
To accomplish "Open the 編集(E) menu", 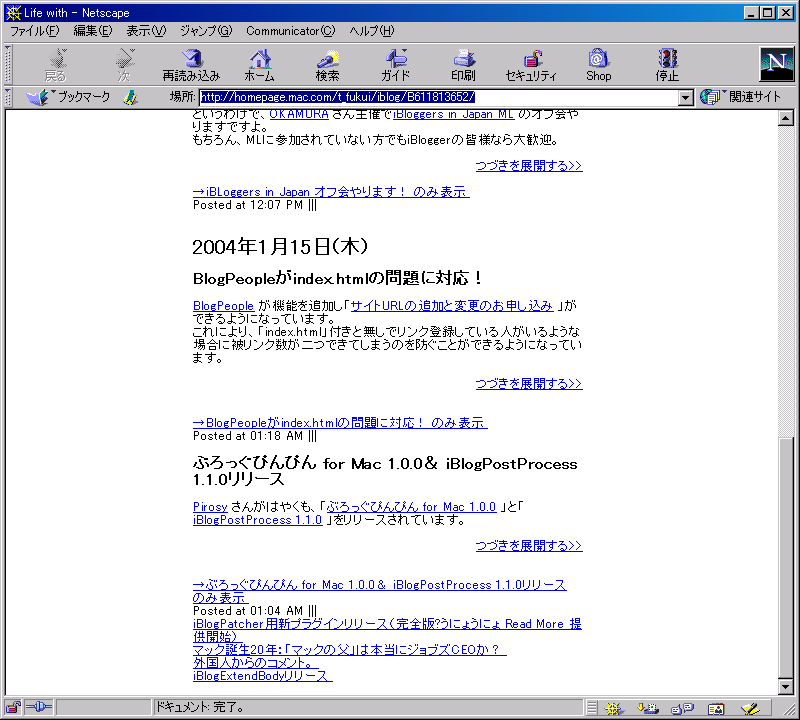I will pyautogui.click(x=92, y=31).
